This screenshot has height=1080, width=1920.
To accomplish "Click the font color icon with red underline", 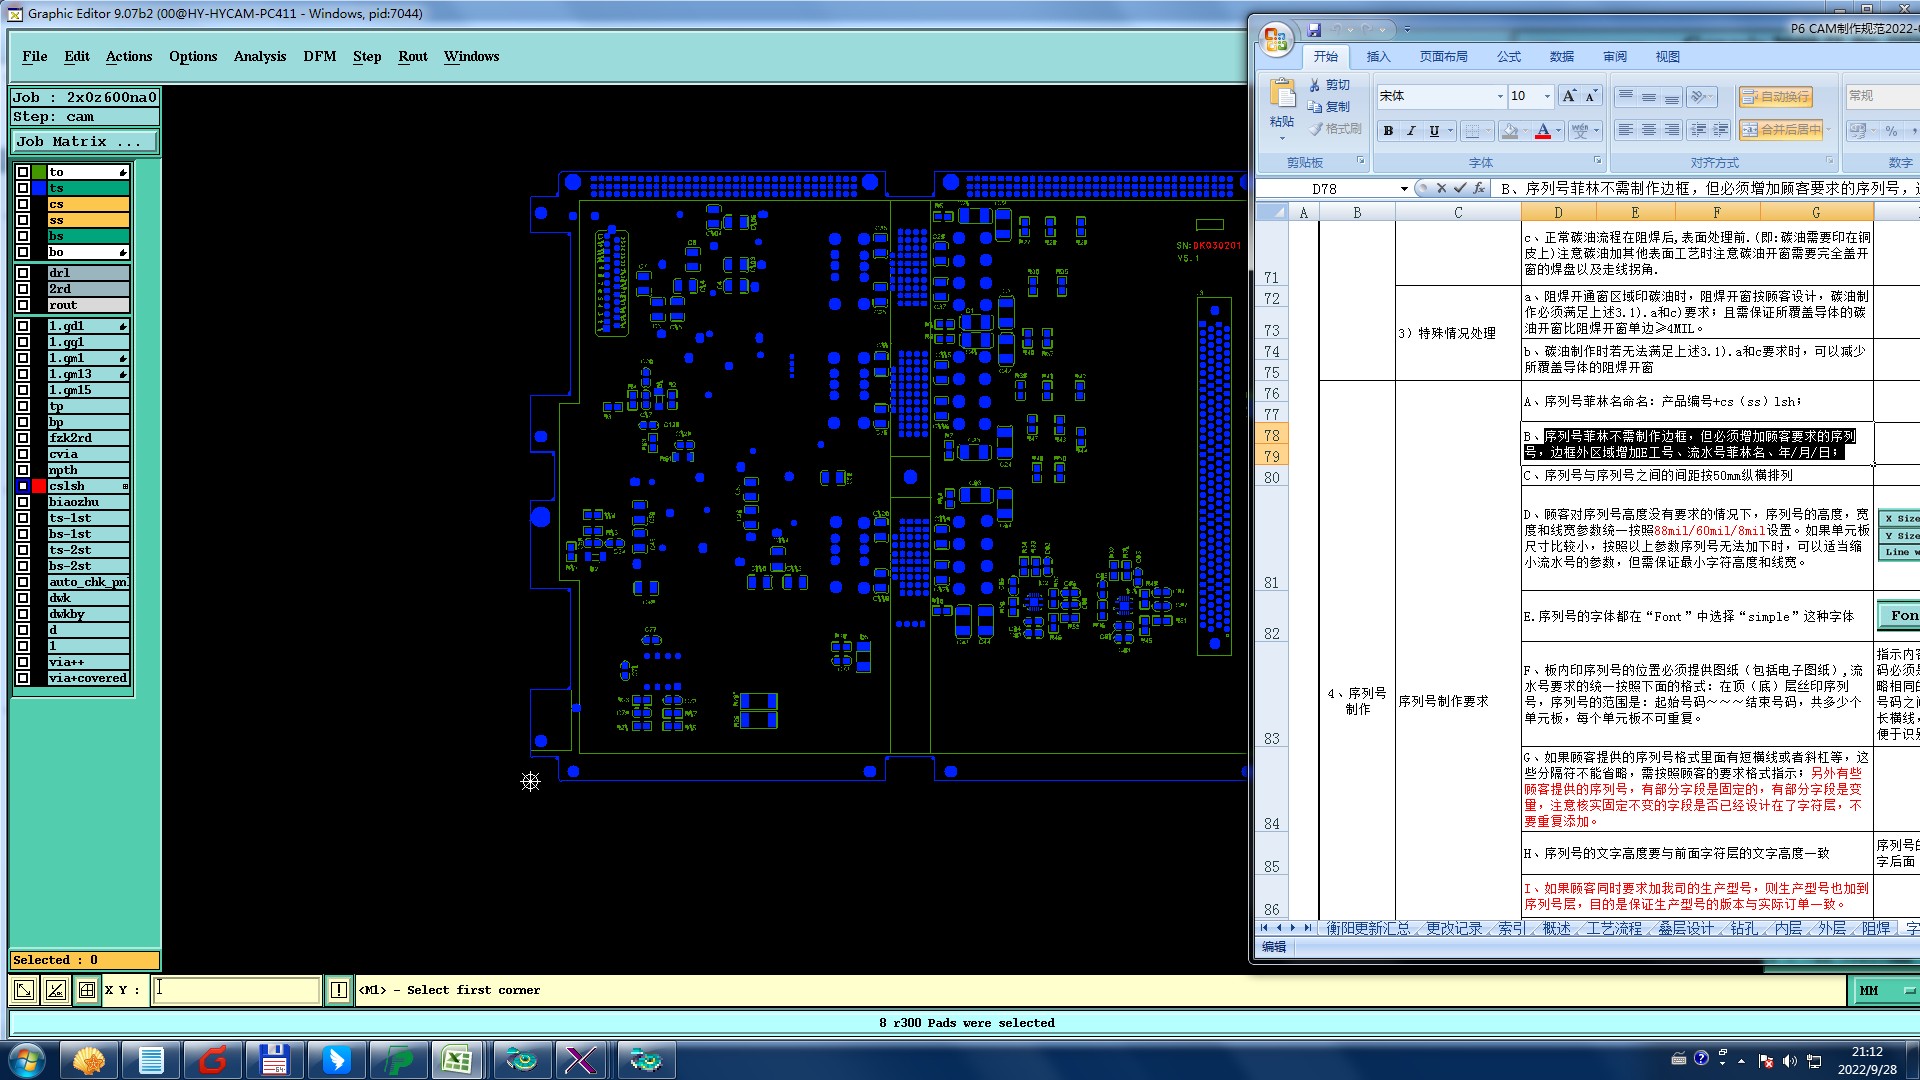I will click(x=1543, y=131).
